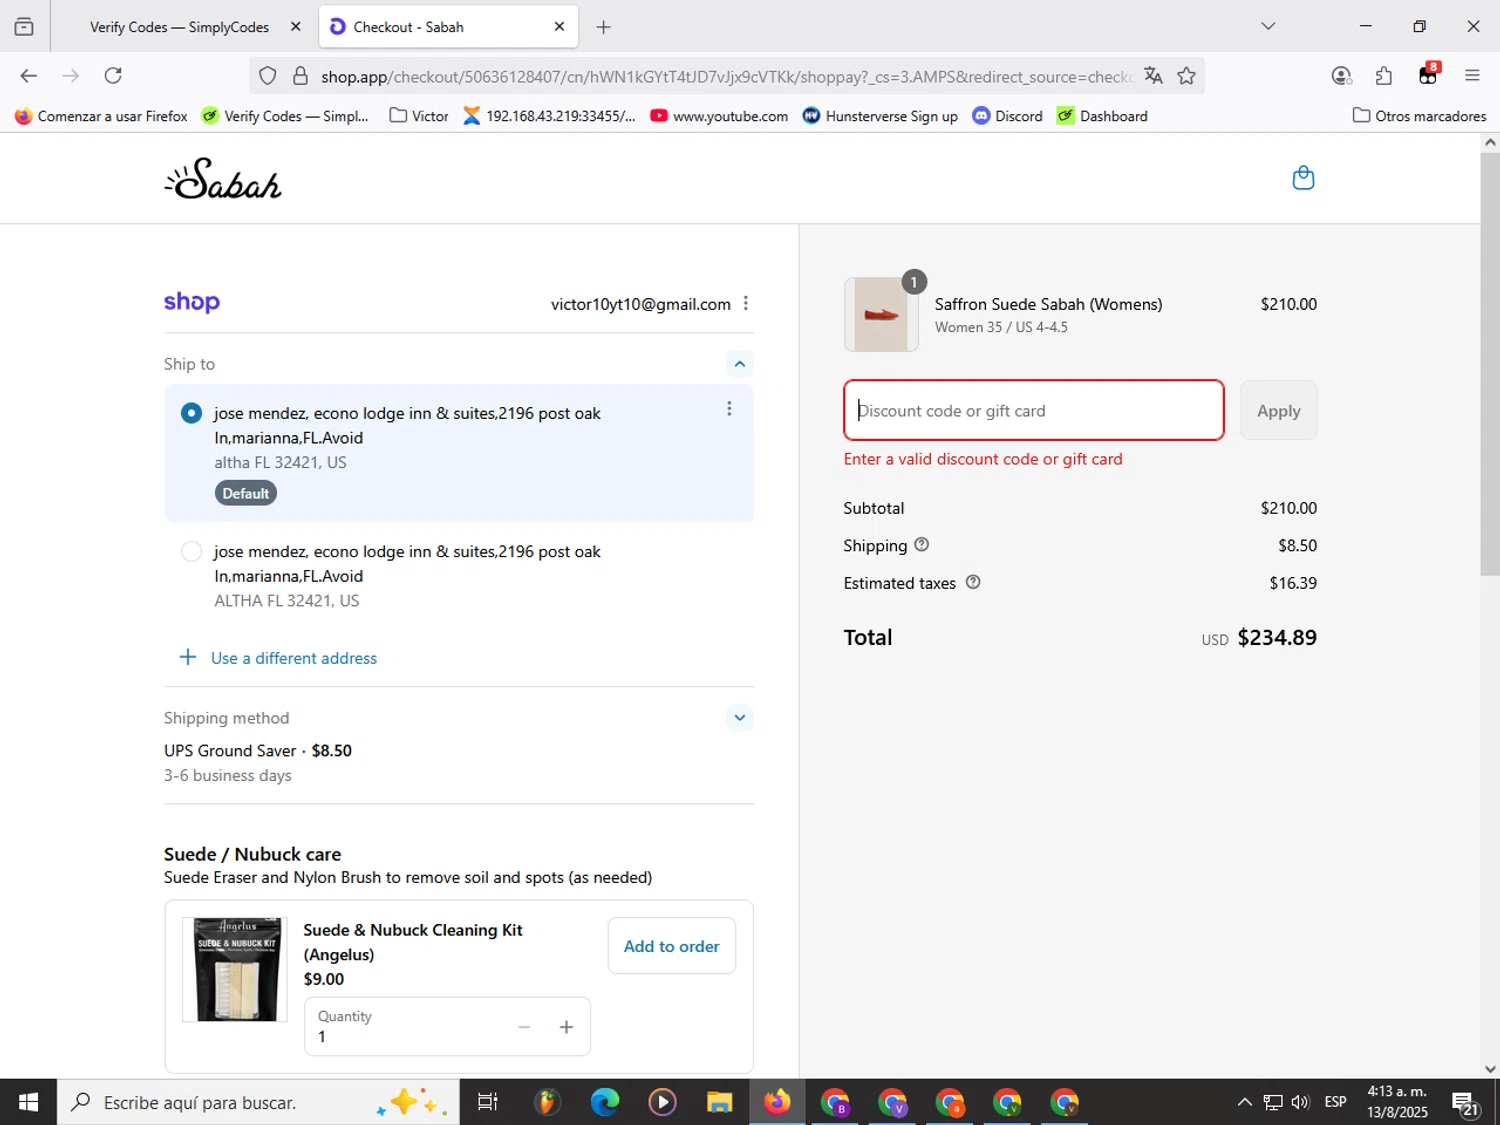Click the tracking protection shield icon
This screenshot has width=1500, height=1125.
click(x=268, y=76)
